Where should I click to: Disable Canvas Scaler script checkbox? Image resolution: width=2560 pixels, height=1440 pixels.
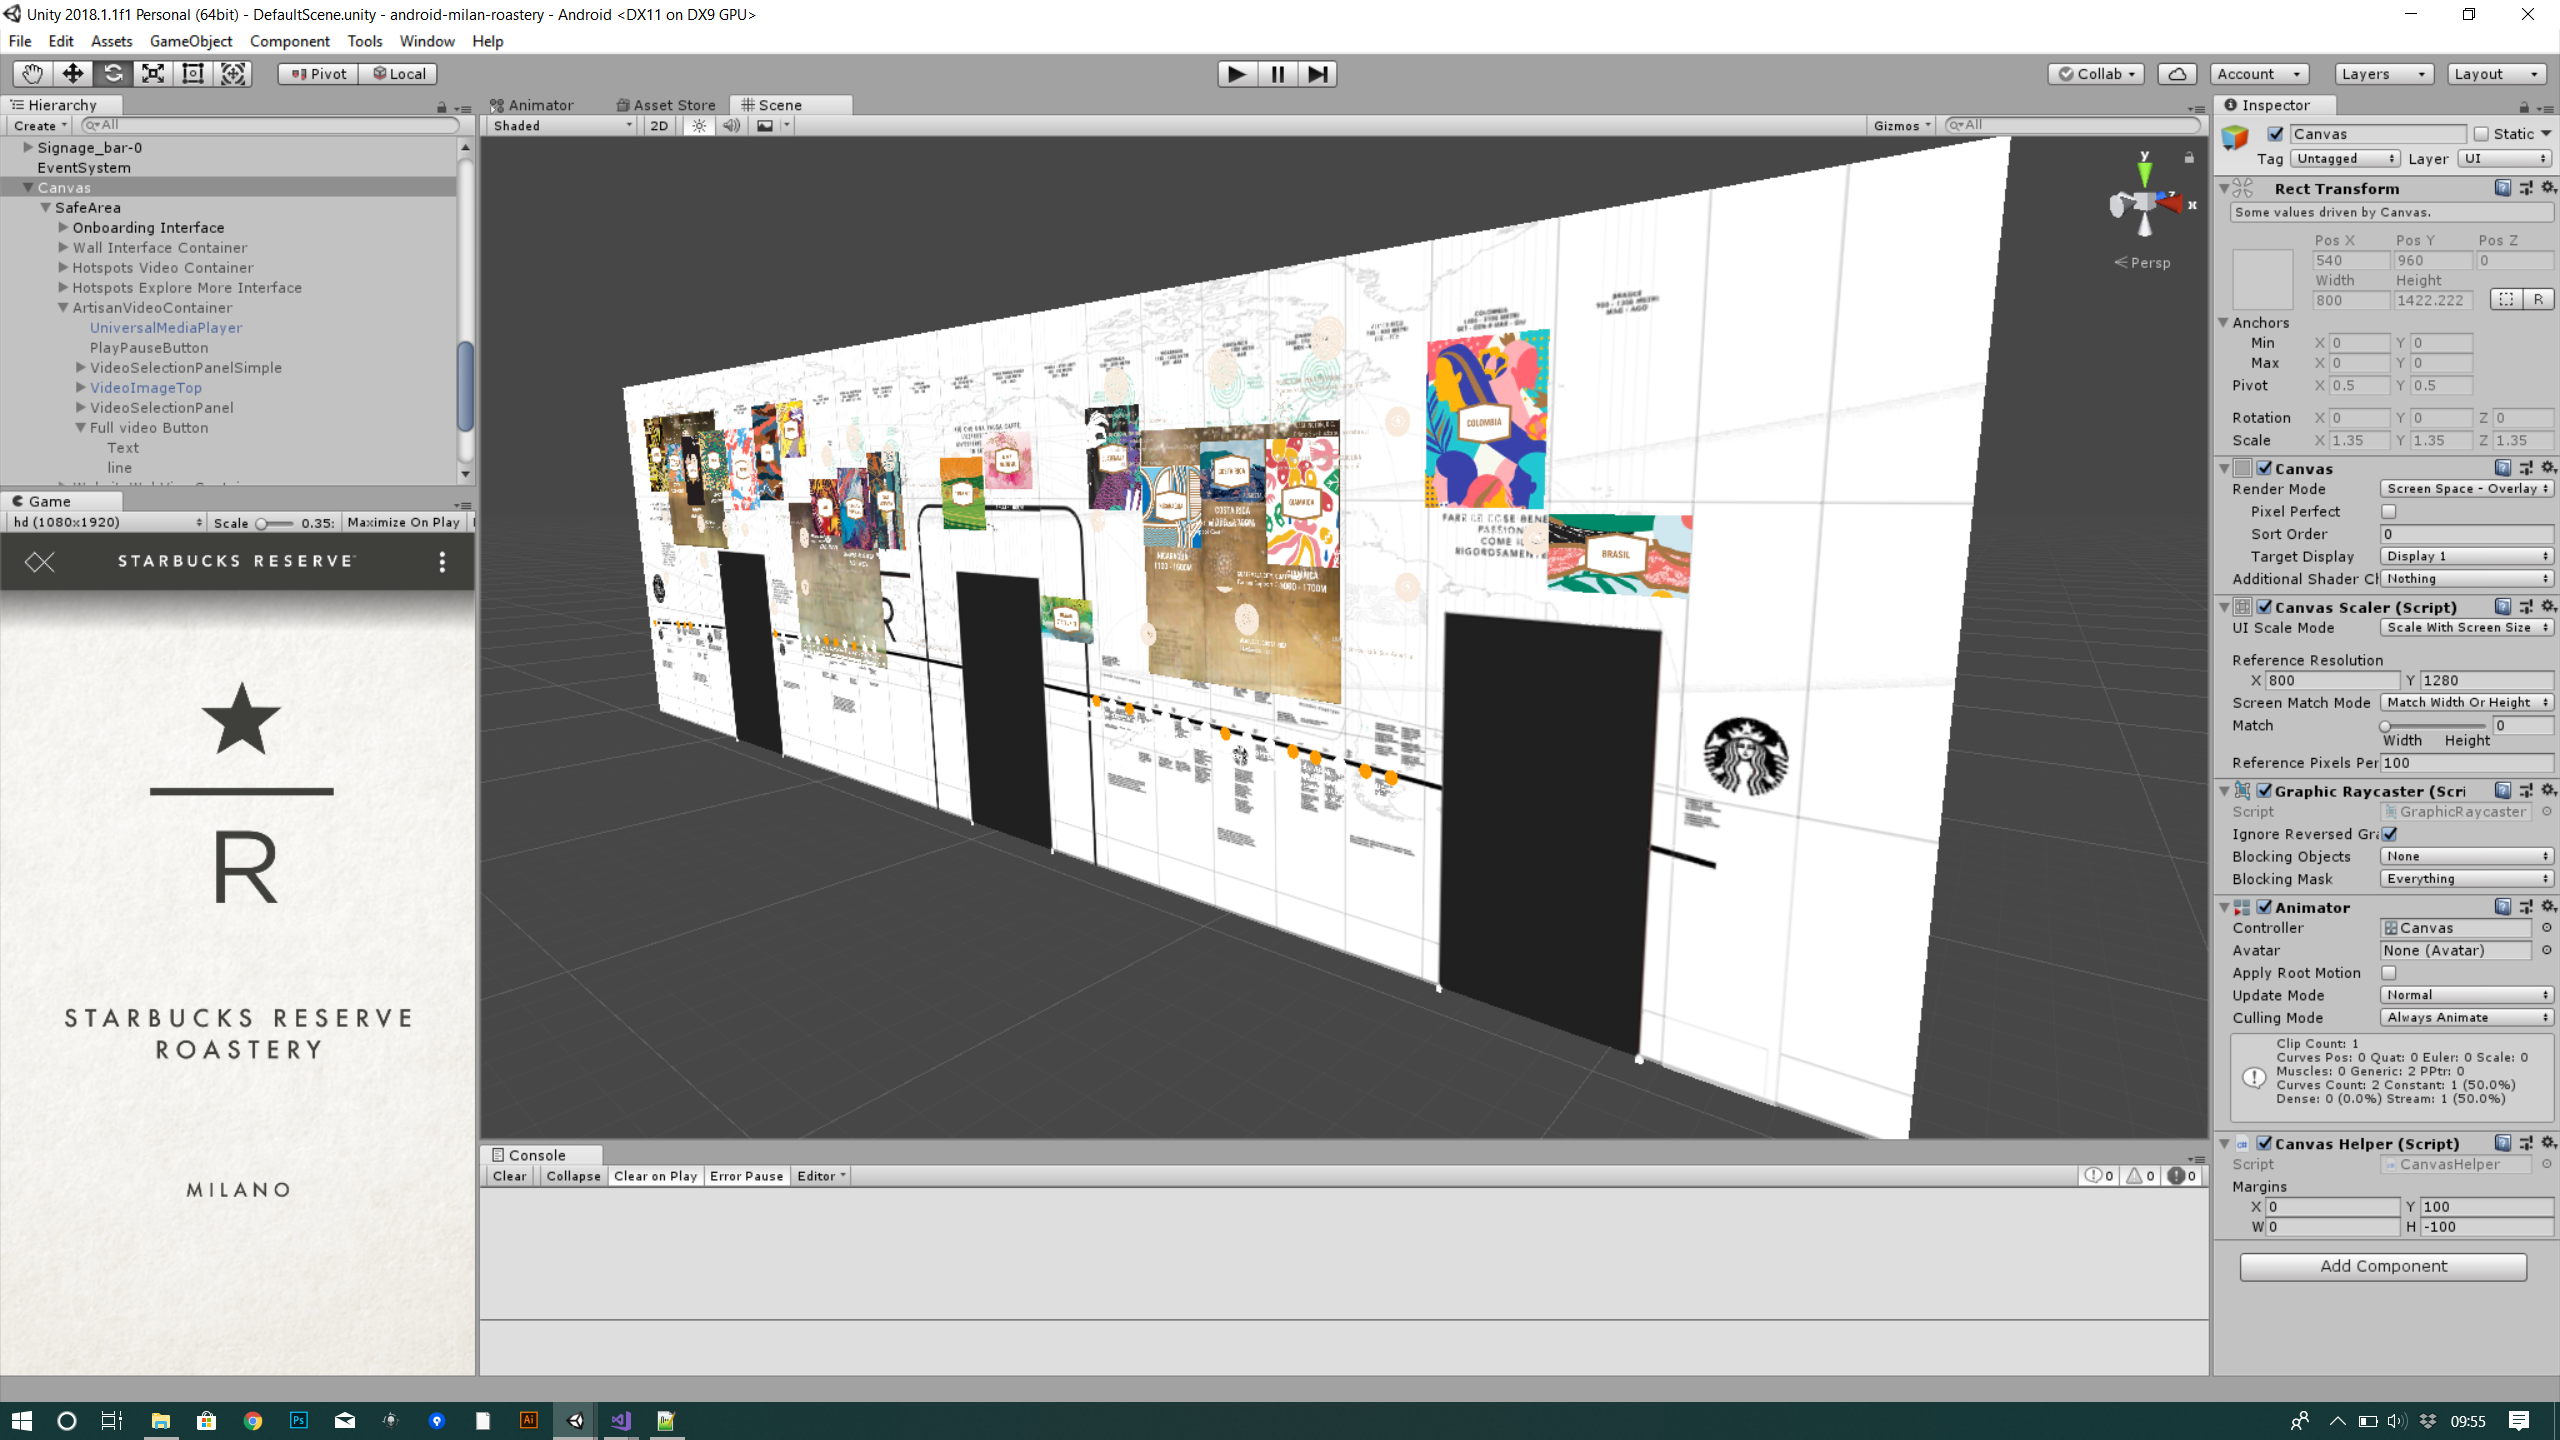point(2264,607)
